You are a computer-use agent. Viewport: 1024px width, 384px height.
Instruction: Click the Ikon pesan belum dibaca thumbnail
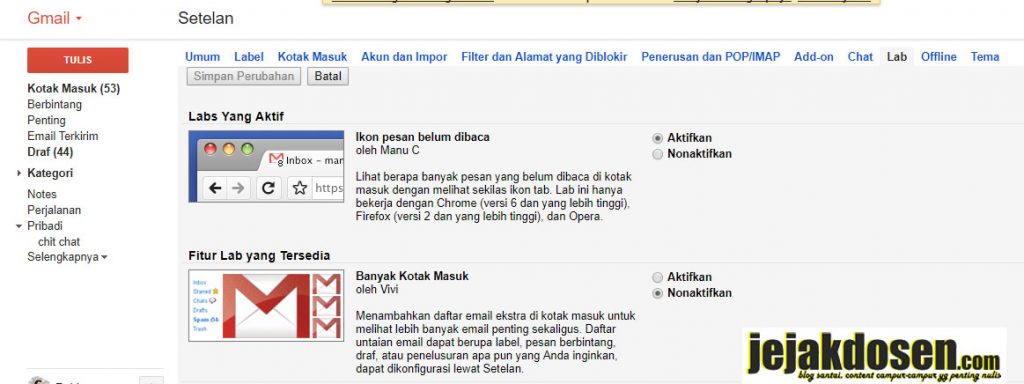click(266, 167)
